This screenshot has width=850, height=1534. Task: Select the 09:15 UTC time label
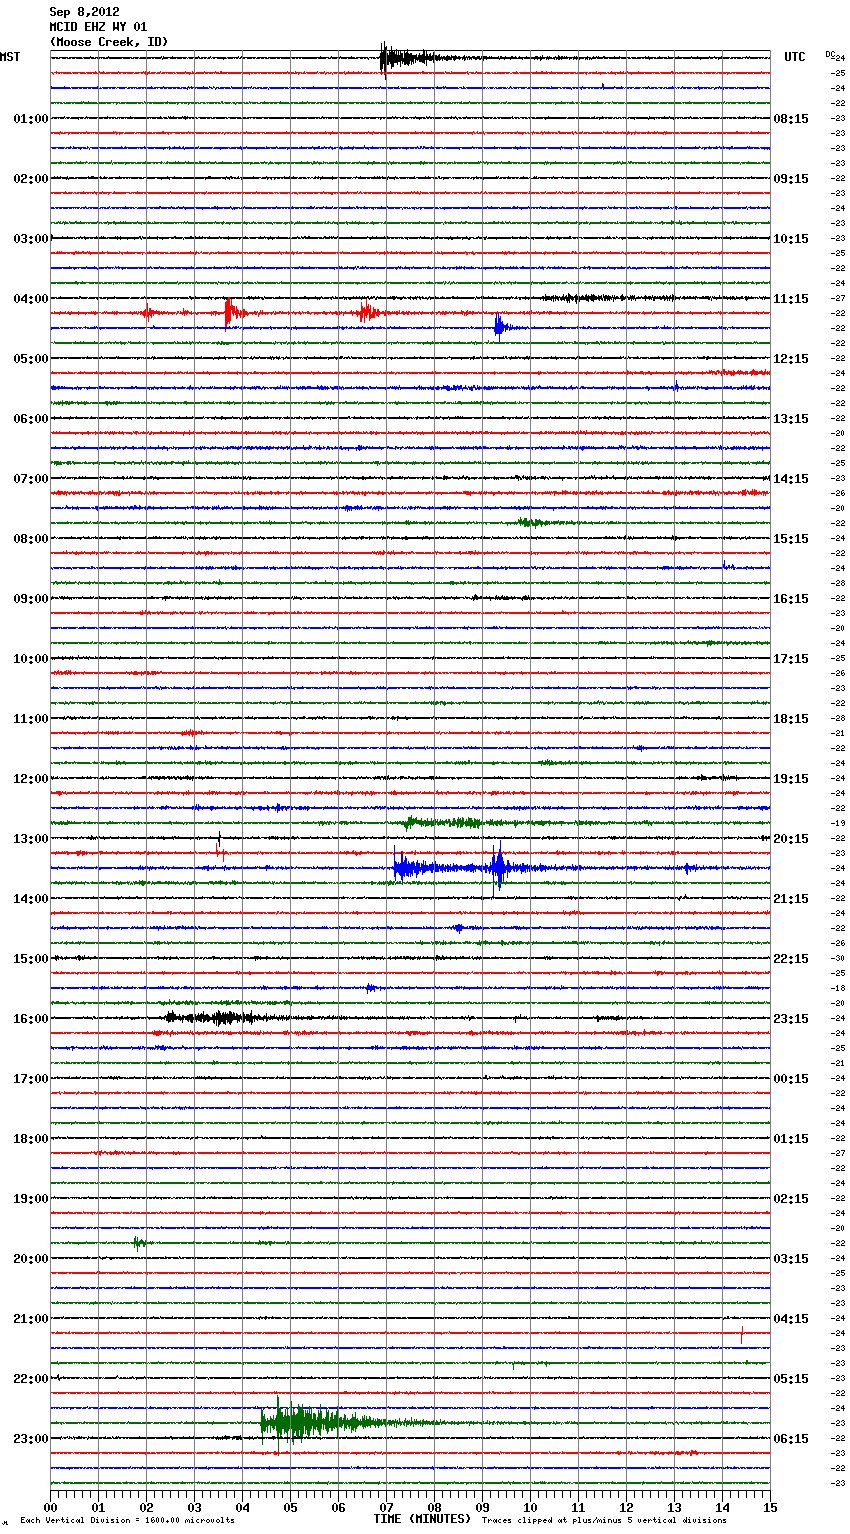pyautogui.click(x=791, y=179)
